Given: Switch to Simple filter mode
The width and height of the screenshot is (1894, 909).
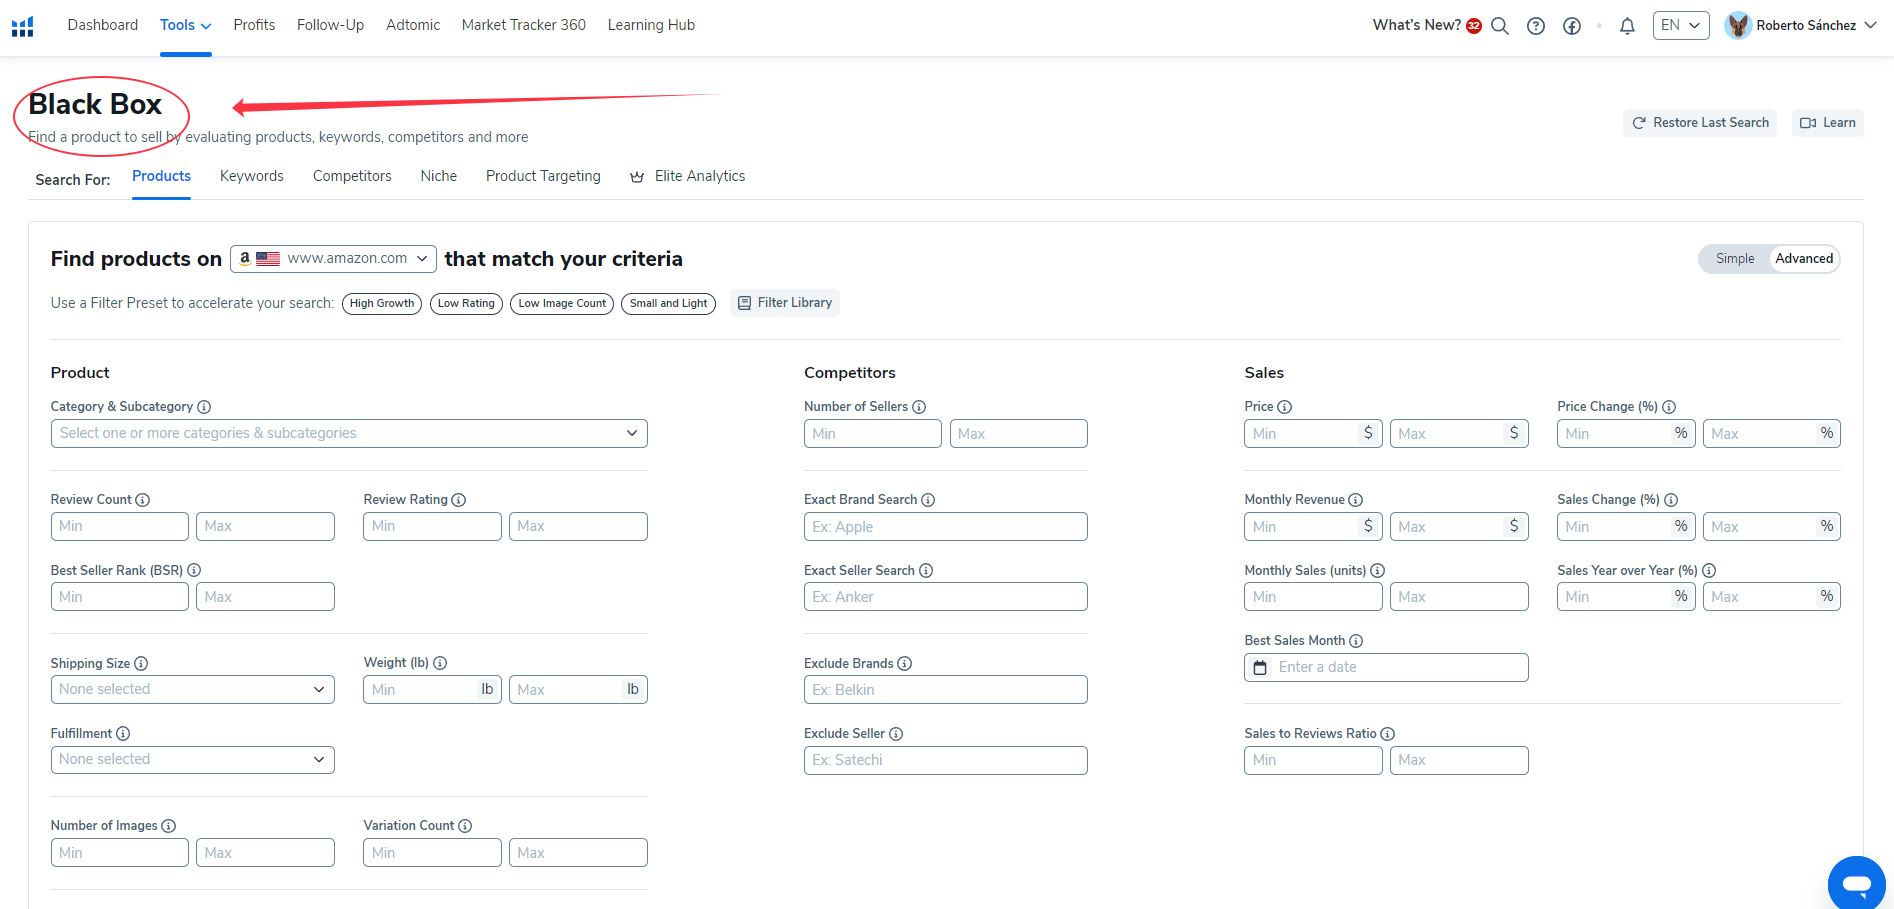Looking at the screenshot, I should pos(1735,259).
